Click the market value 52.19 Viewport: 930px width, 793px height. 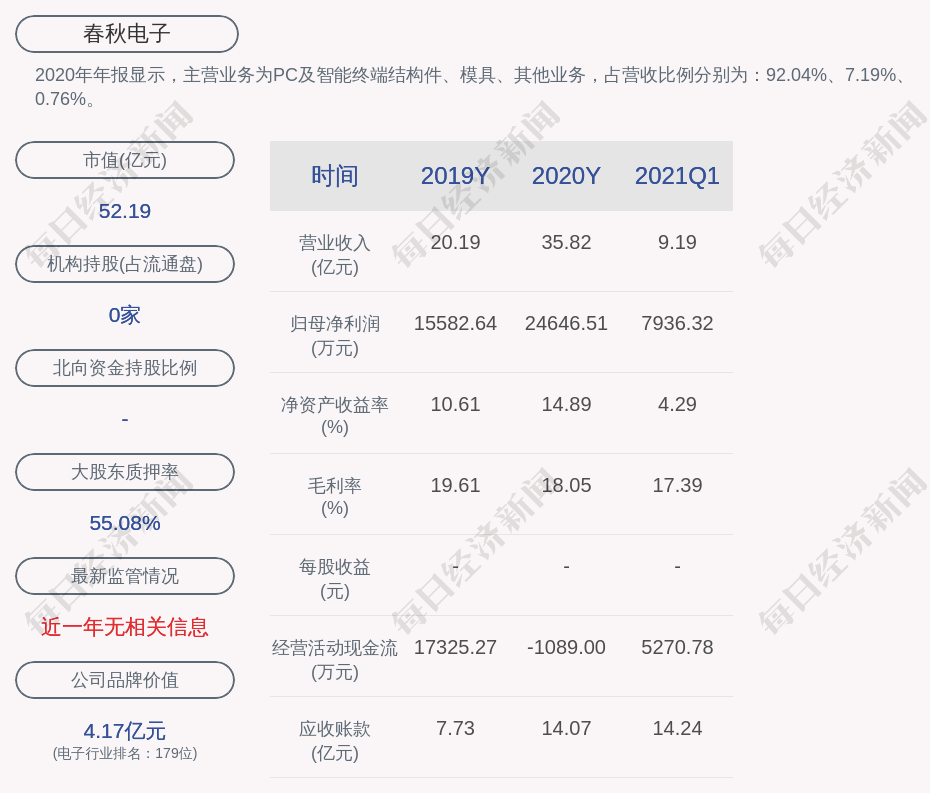[x=125, y=211]
